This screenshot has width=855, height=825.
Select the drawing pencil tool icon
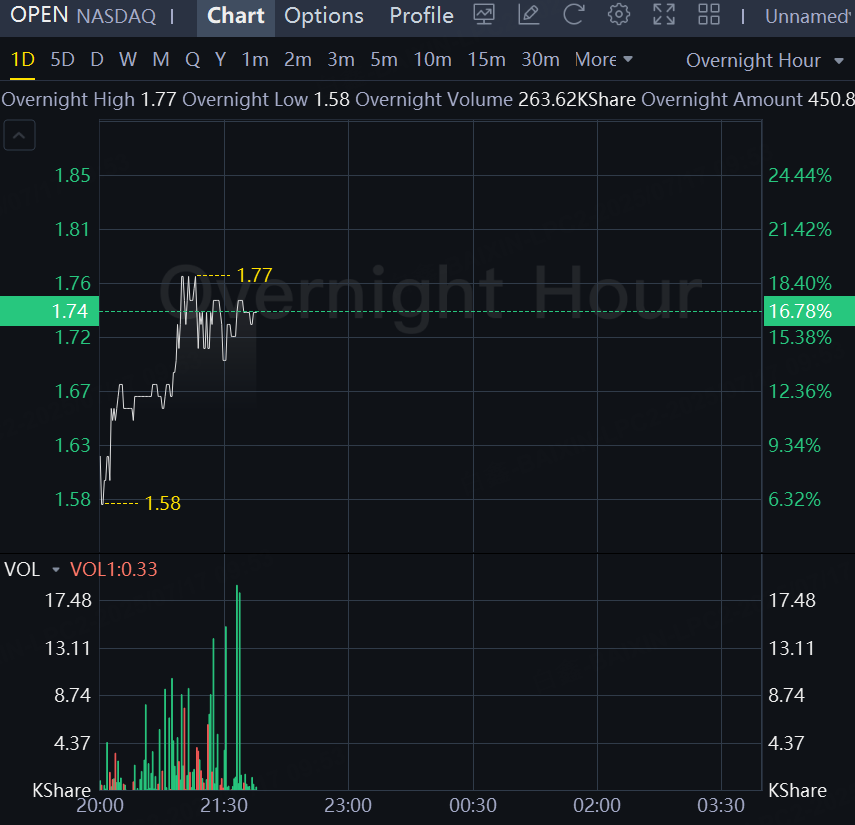[528, 15]
